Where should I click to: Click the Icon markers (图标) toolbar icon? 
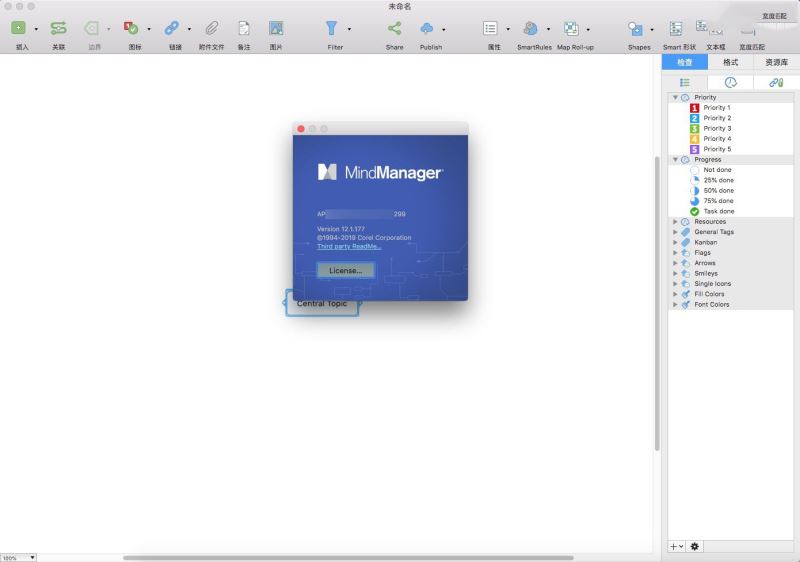(x=131, y=28)
